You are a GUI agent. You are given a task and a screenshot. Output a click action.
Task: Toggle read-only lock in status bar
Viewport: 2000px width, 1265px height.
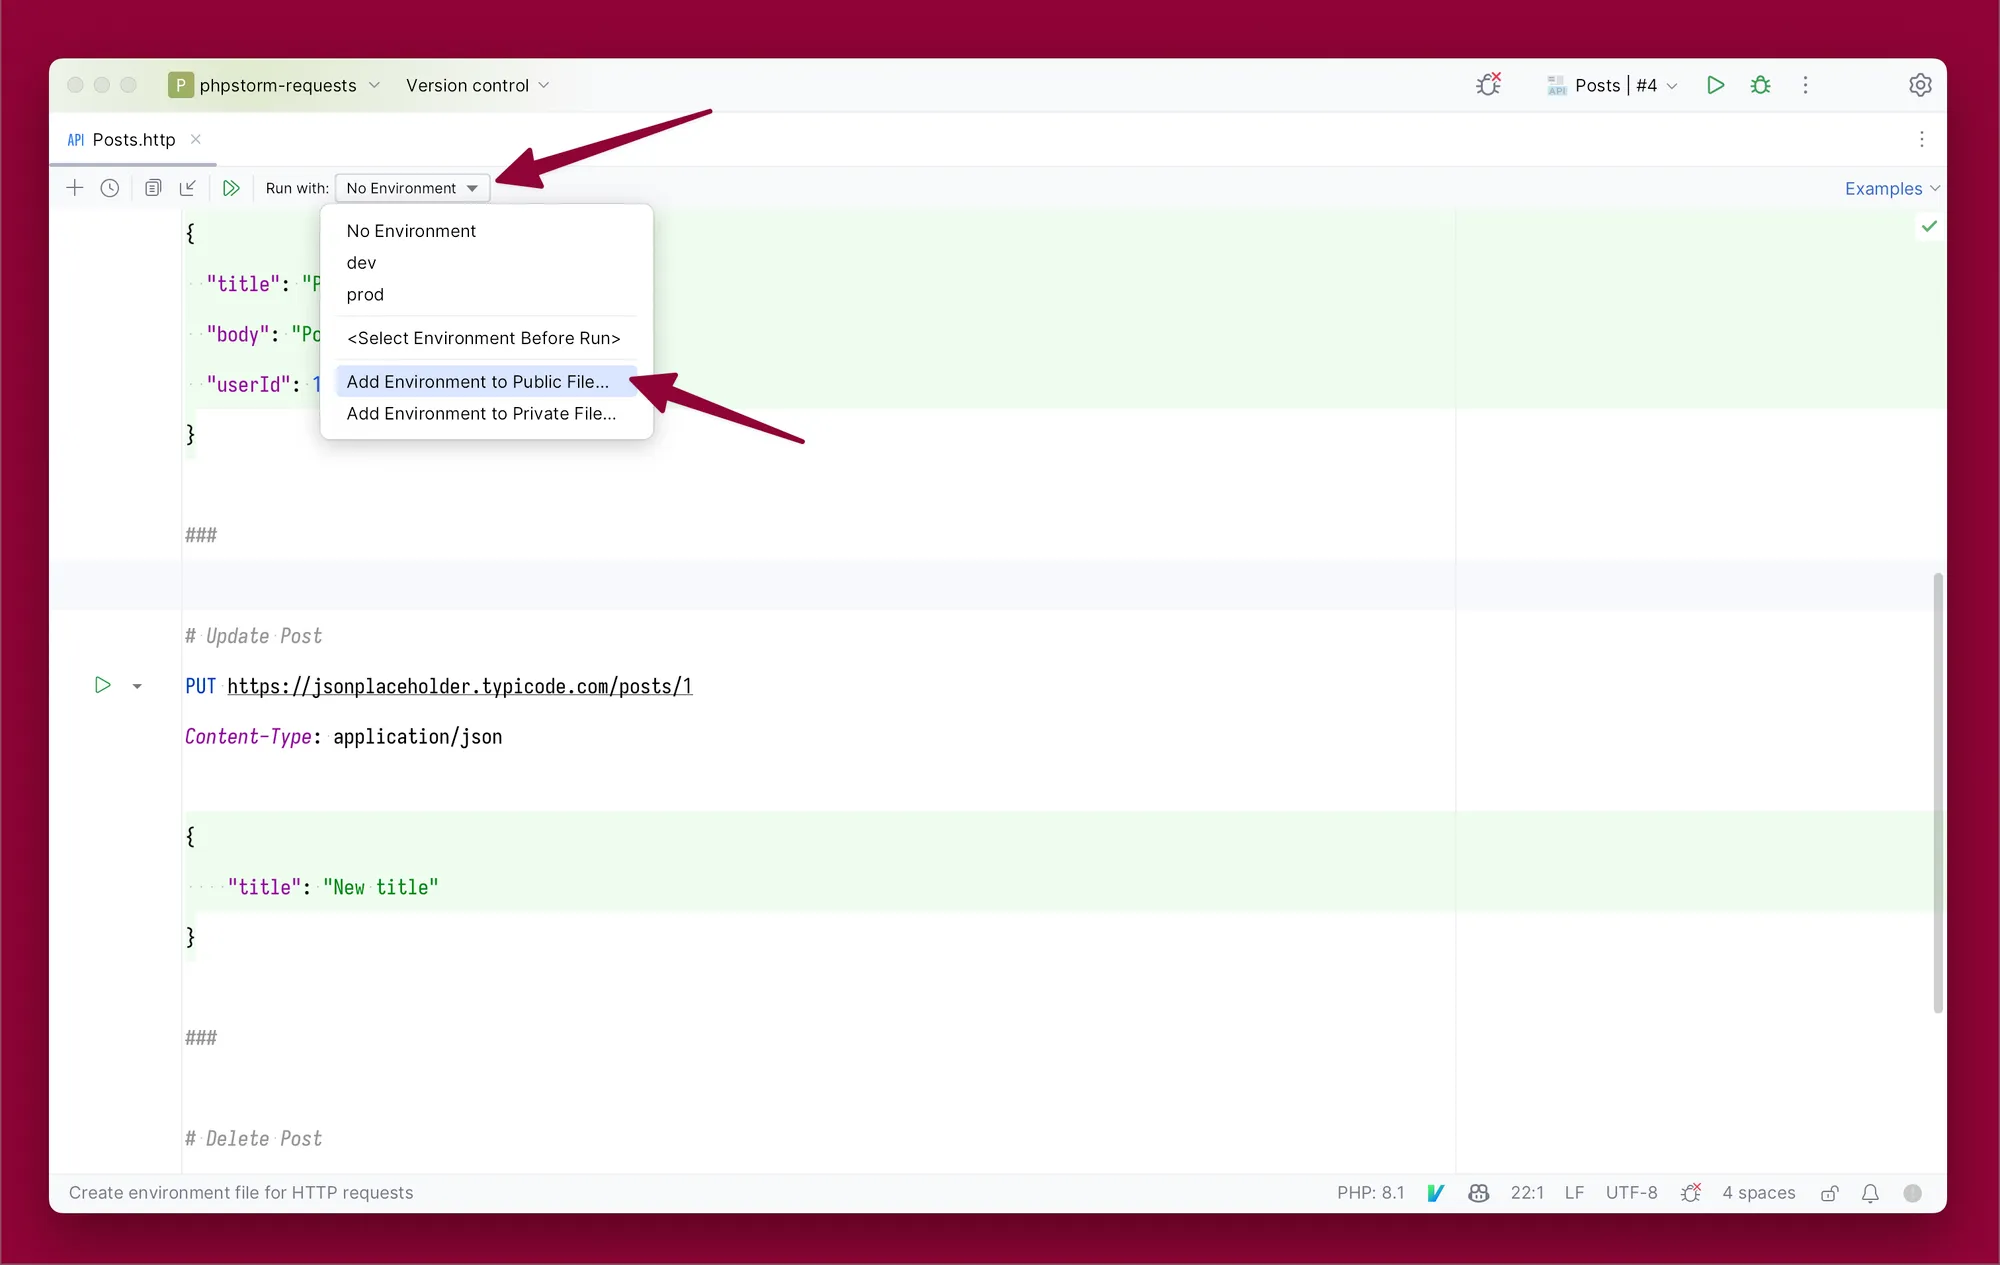click(x=1829, y=1192)
